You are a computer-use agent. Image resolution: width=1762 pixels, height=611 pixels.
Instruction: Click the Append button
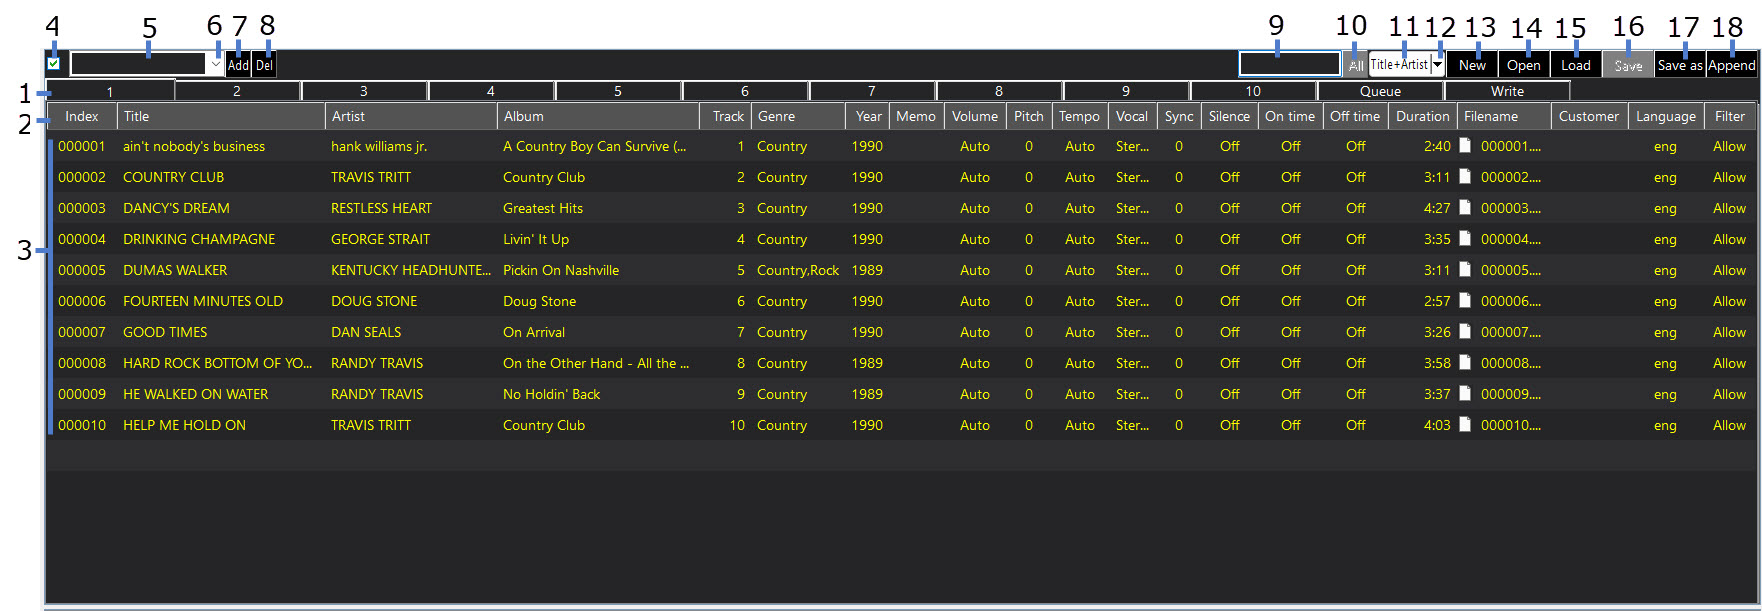(1731, 65)
